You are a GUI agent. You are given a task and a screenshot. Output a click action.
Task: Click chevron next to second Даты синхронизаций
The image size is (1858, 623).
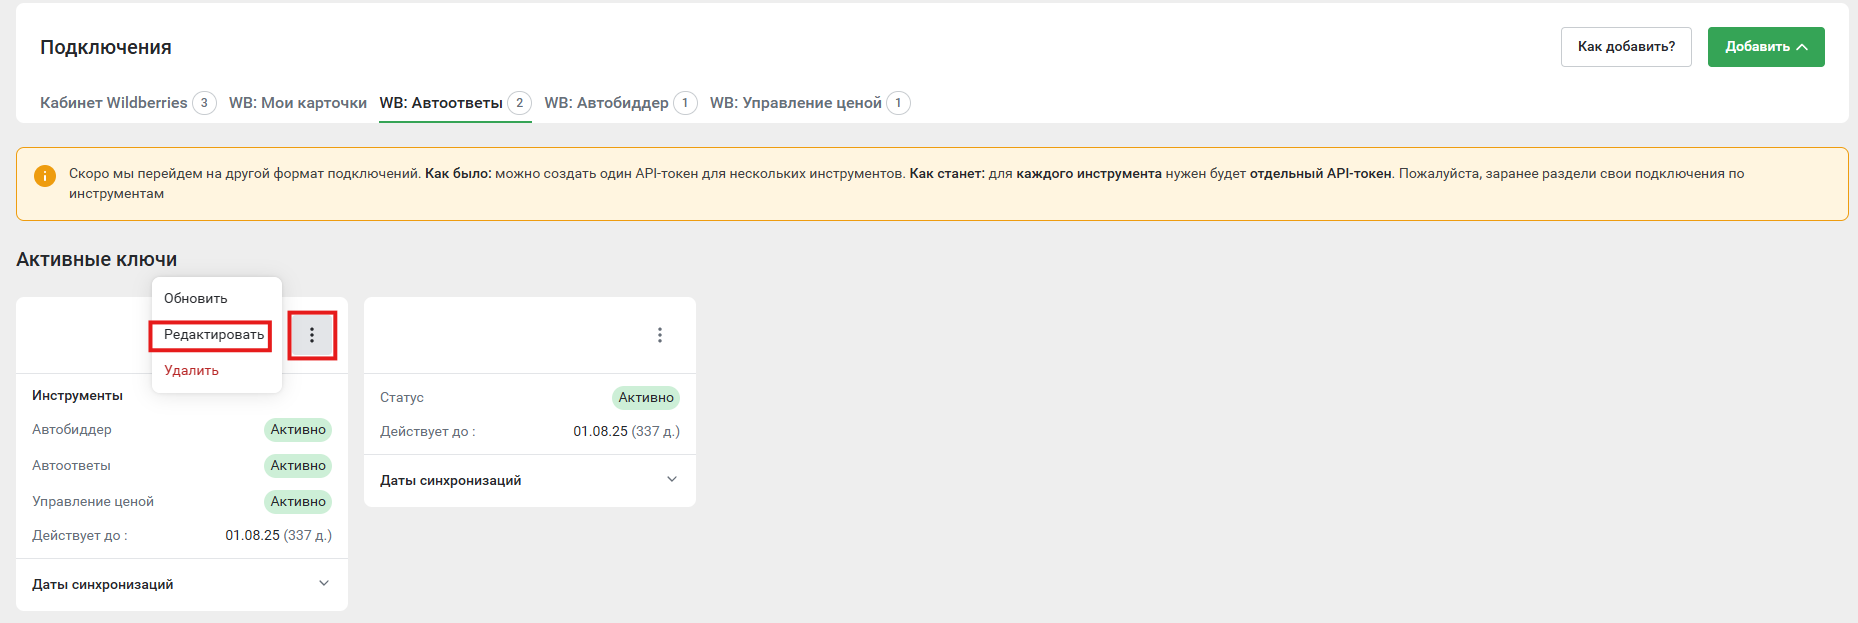(x=672, y=479)
